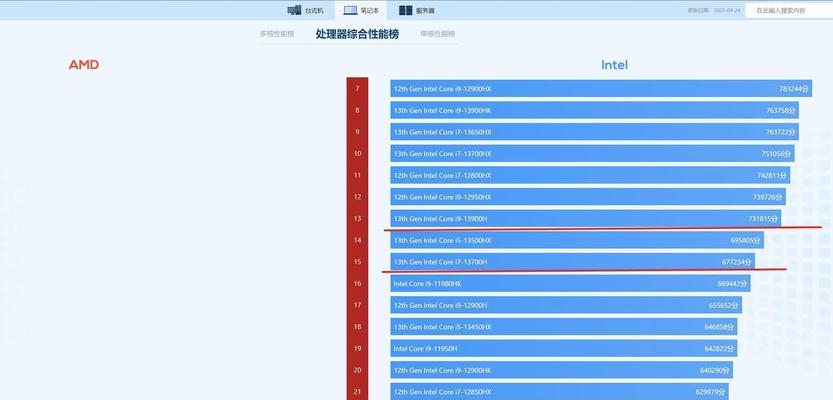Click rank number 10 in red column
This screenshot has width=833, height=400.
358,154
